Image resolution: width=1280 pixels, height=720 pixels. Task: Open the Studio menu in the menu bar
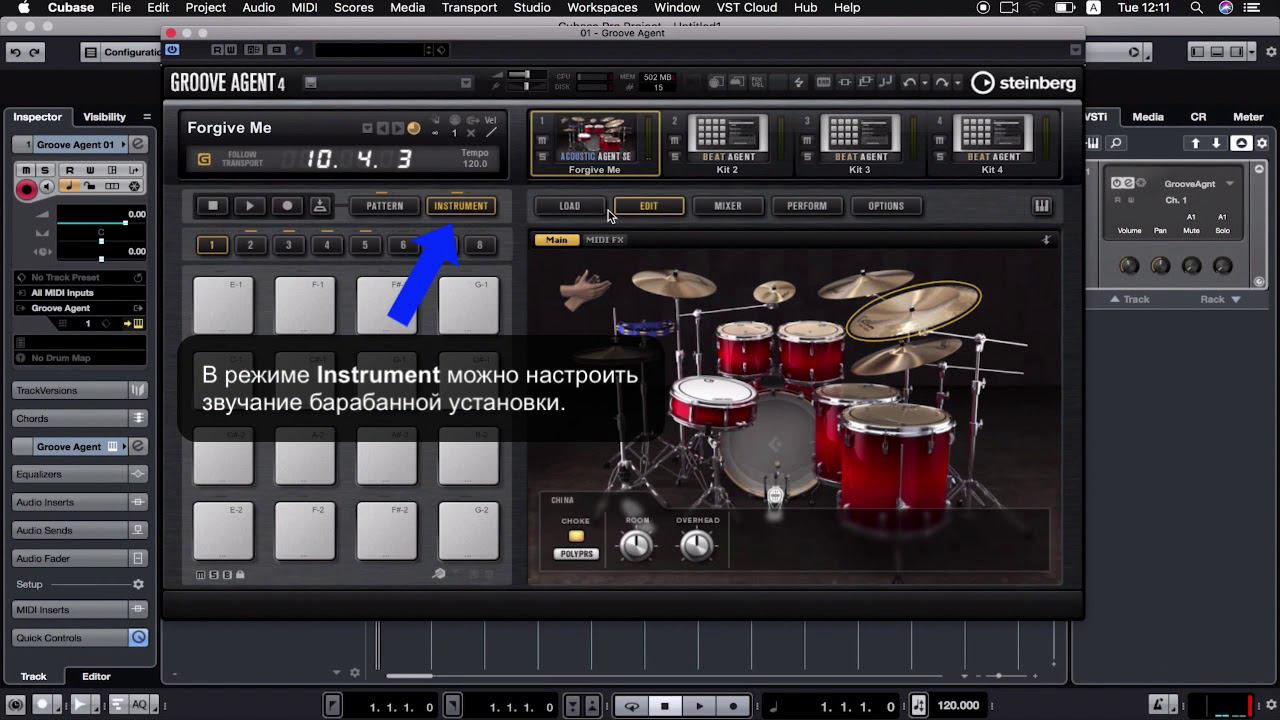(531, 8)
